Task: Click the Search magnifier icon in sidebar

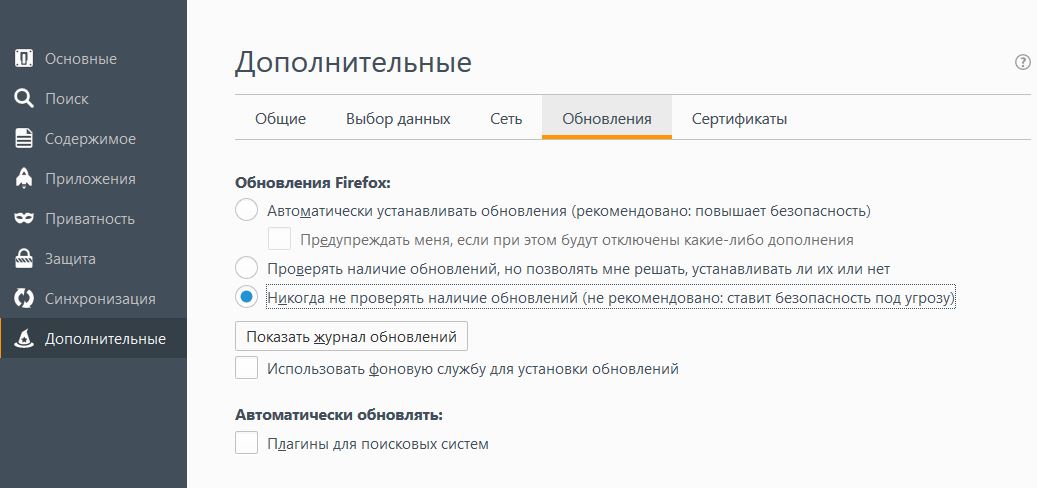Action: pyautogui.click(x=24, y=98)
